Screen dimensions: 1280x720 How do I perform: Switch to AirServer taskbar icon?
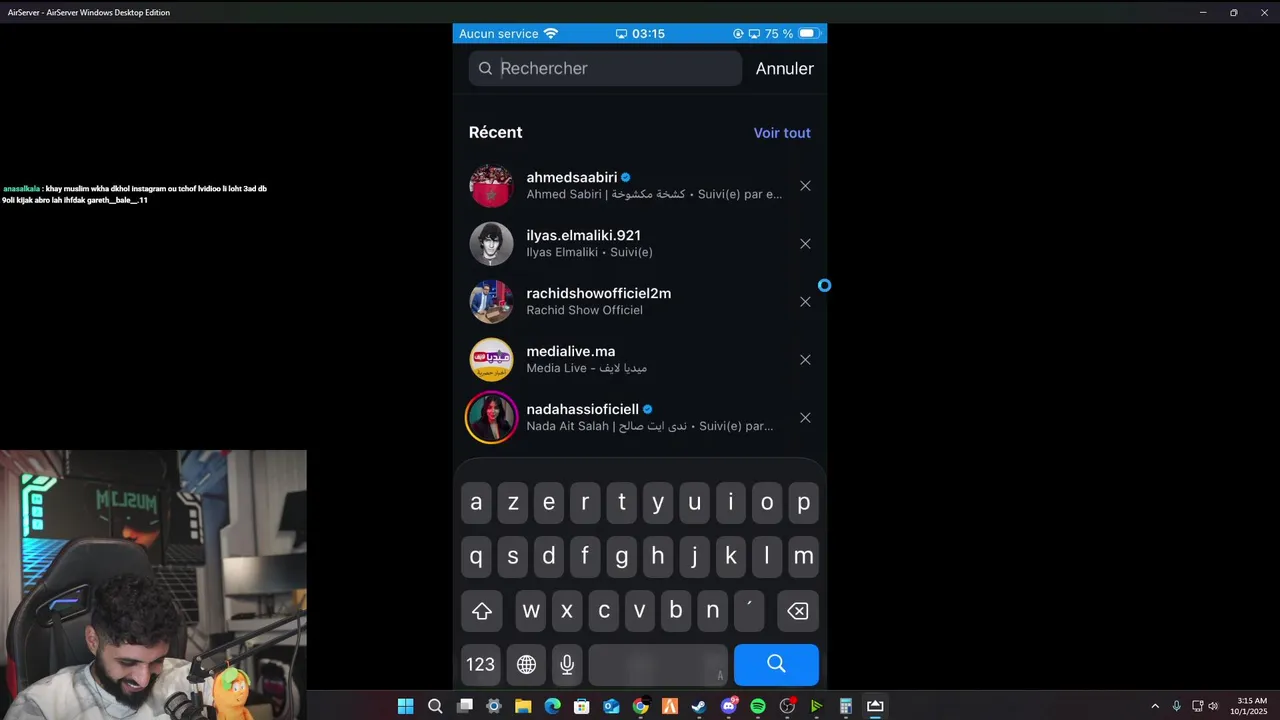[875, 706]
